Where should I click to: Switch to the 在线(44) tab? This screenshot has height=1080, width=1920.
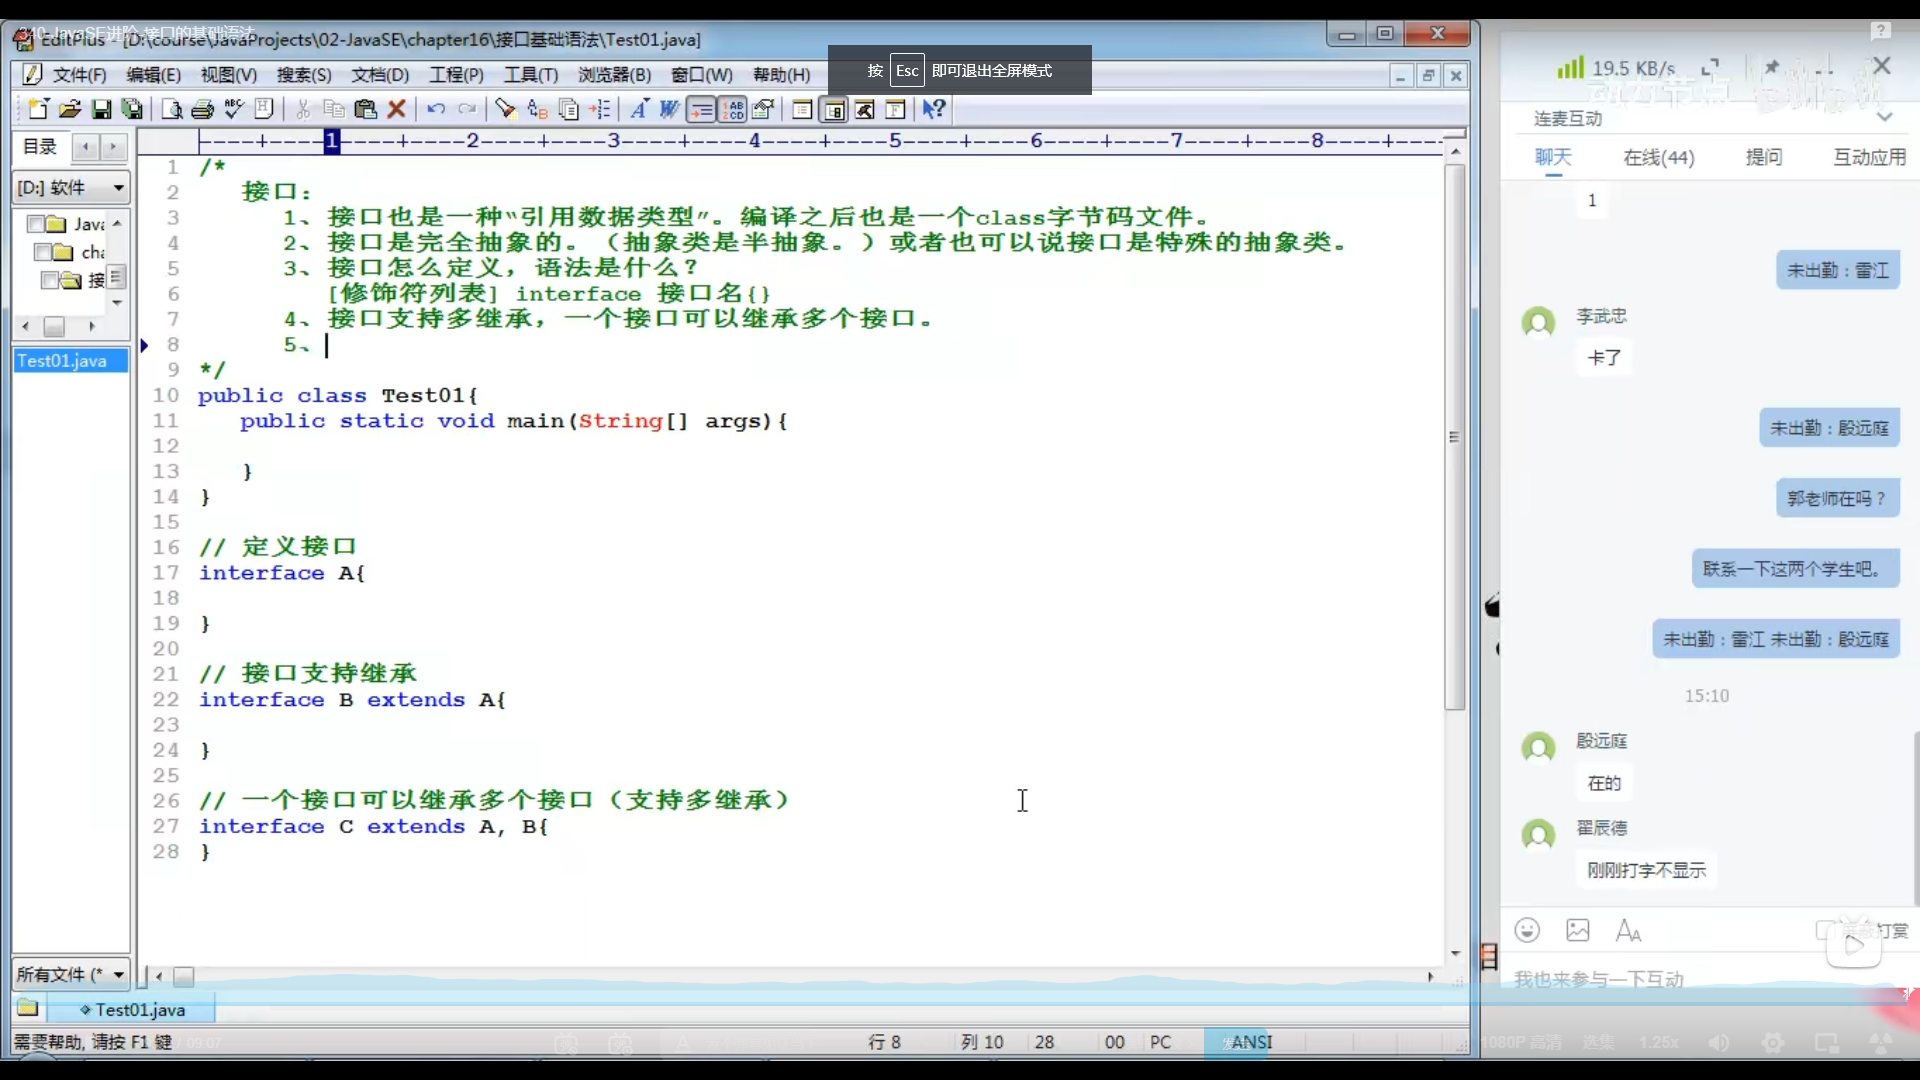(1658, 157)
